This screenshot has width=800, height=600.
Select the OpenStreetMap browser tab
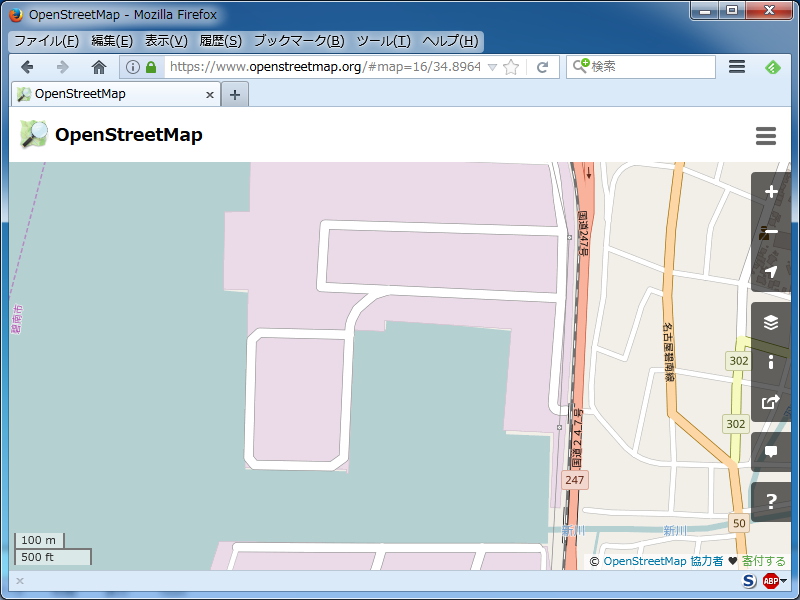tap(116, 94)
